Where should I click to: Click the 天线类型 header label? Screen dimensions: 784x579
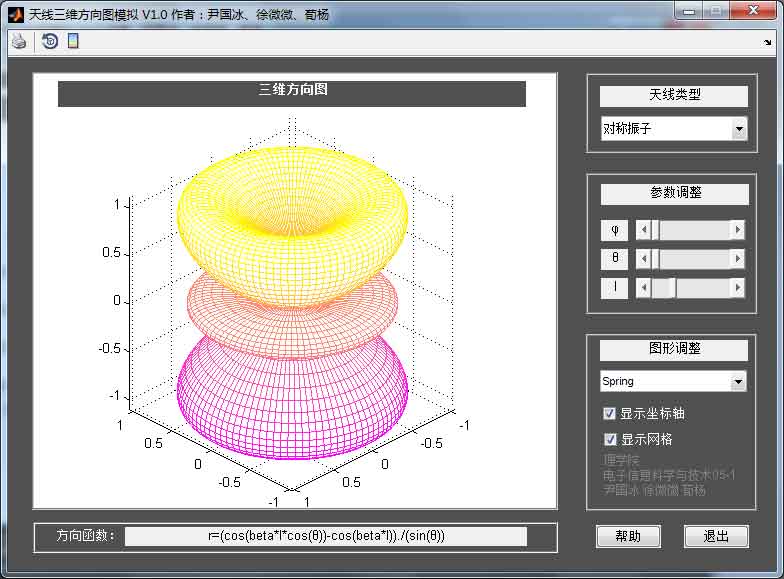click(674, 95)
